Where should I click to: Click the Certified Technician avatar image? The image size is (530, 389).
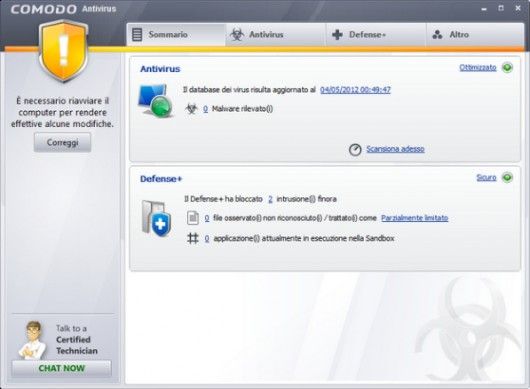tap(33, 340)
